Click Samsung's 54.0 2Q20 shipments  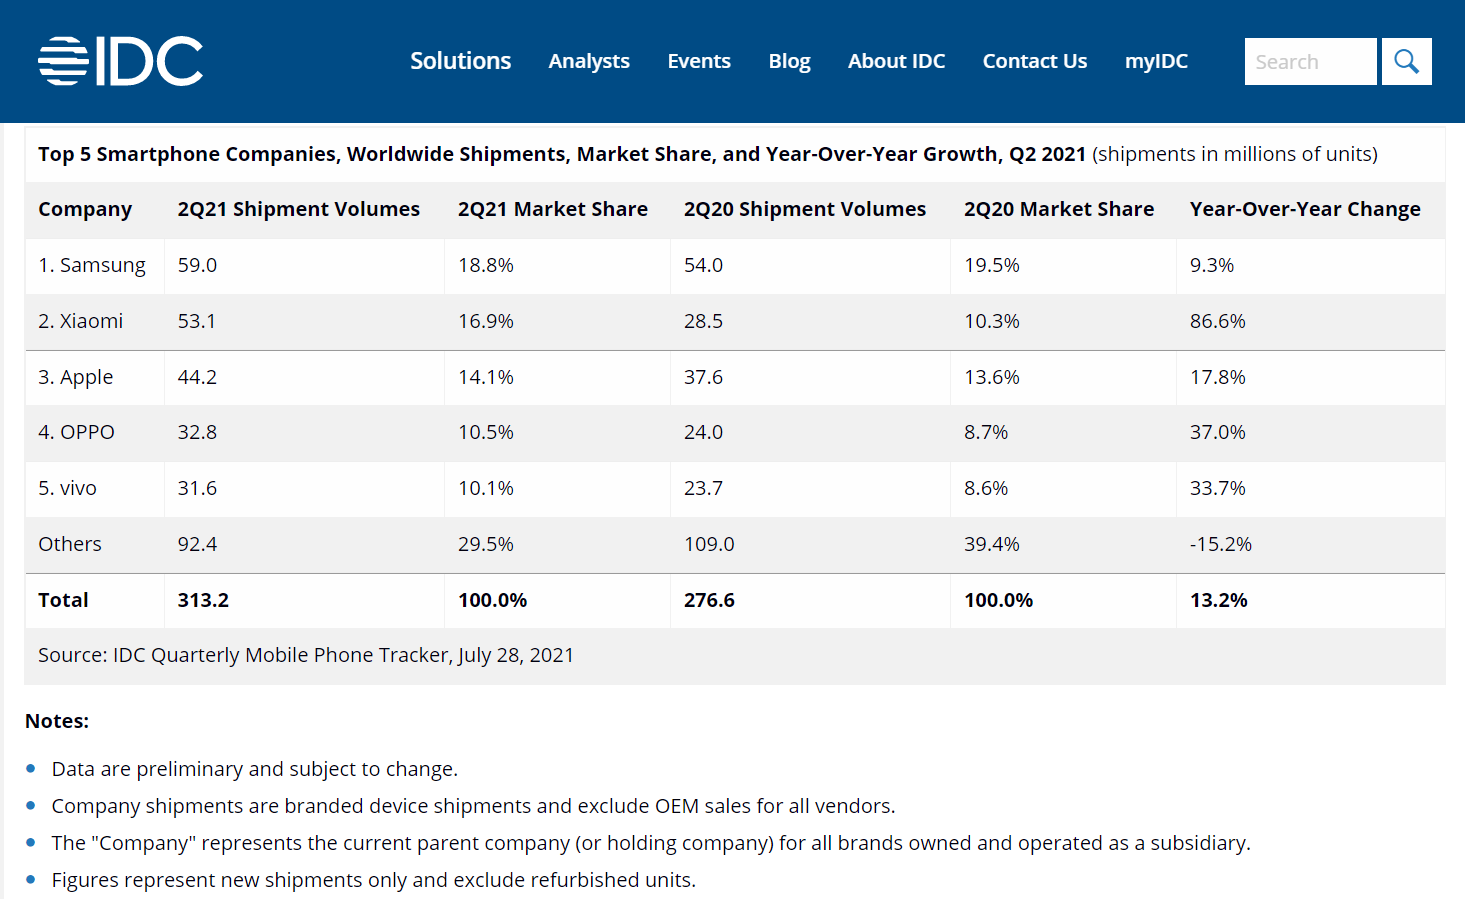point(704,265)
